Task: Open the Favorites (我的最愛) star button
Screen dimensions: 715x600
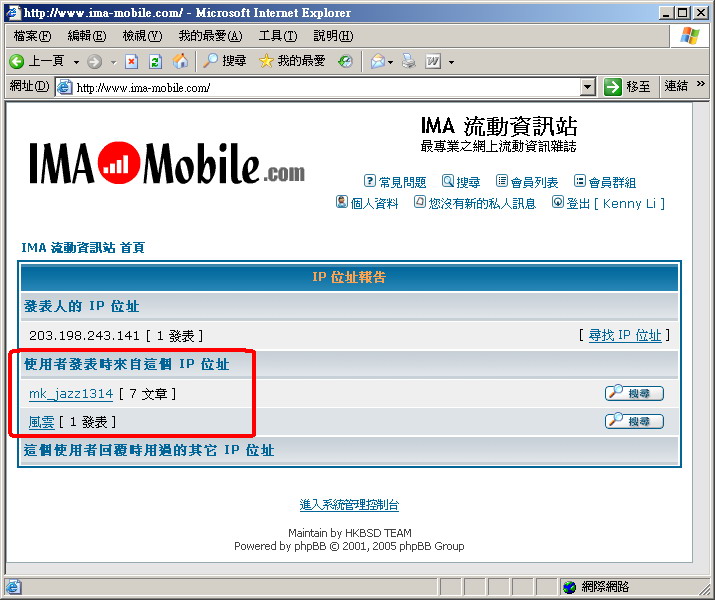Action: [292, 61]
